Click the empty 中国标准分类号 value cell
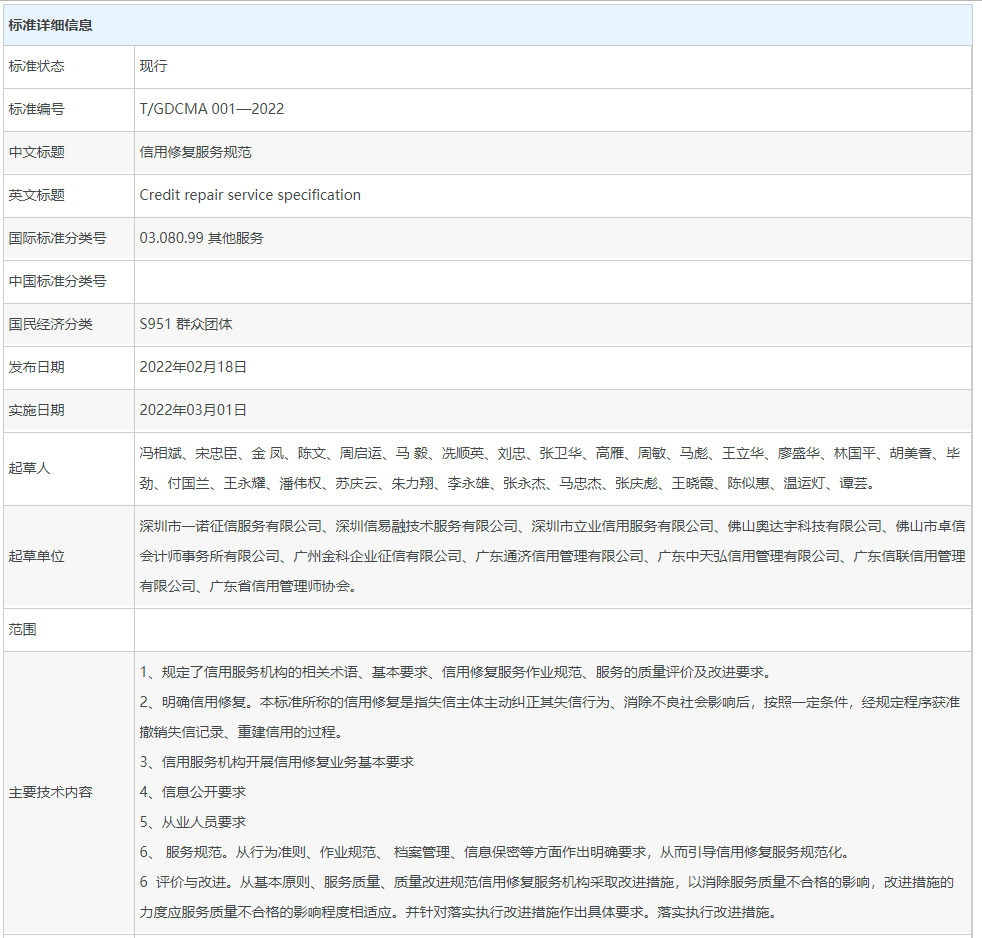Image resolution: width=982 pixels, height=938 pixels. pos(552,281)
